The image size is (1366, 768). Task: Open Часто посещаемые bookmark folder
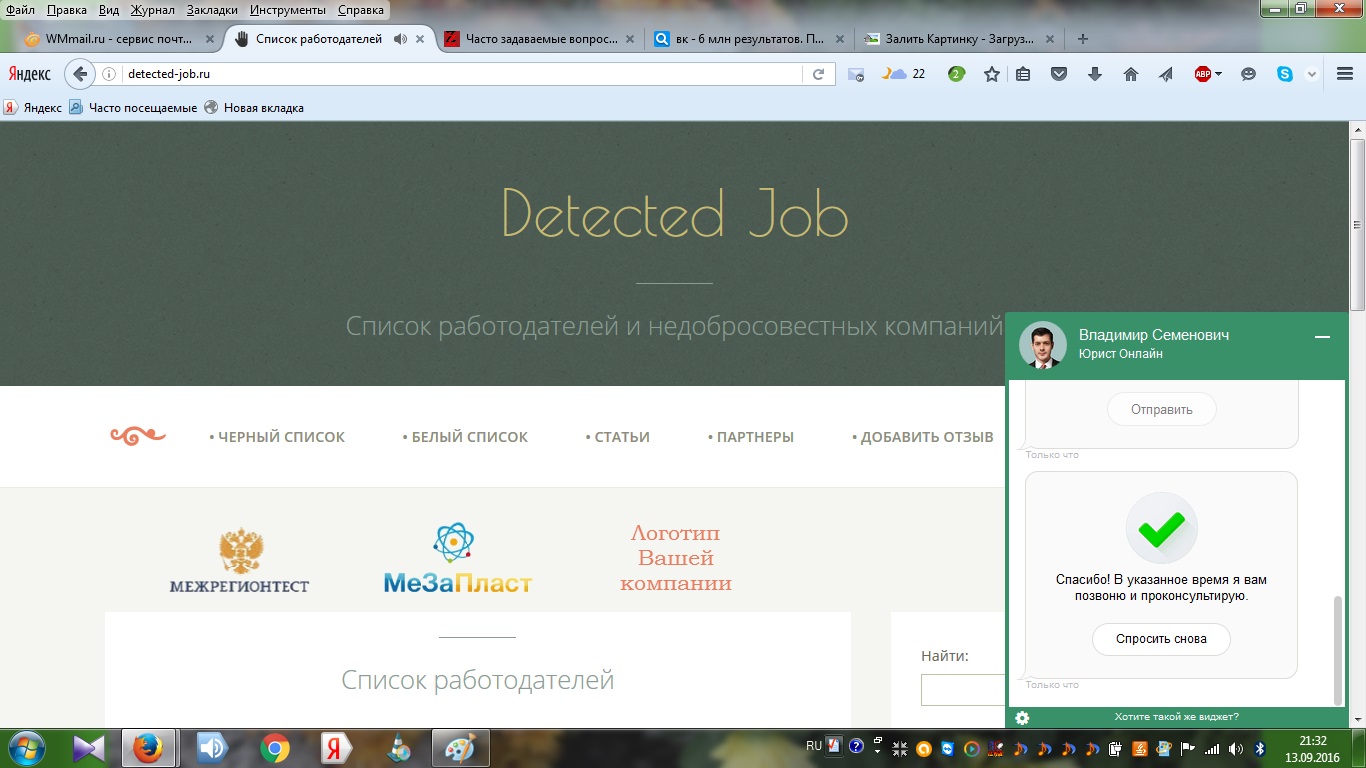coord(133,108)
